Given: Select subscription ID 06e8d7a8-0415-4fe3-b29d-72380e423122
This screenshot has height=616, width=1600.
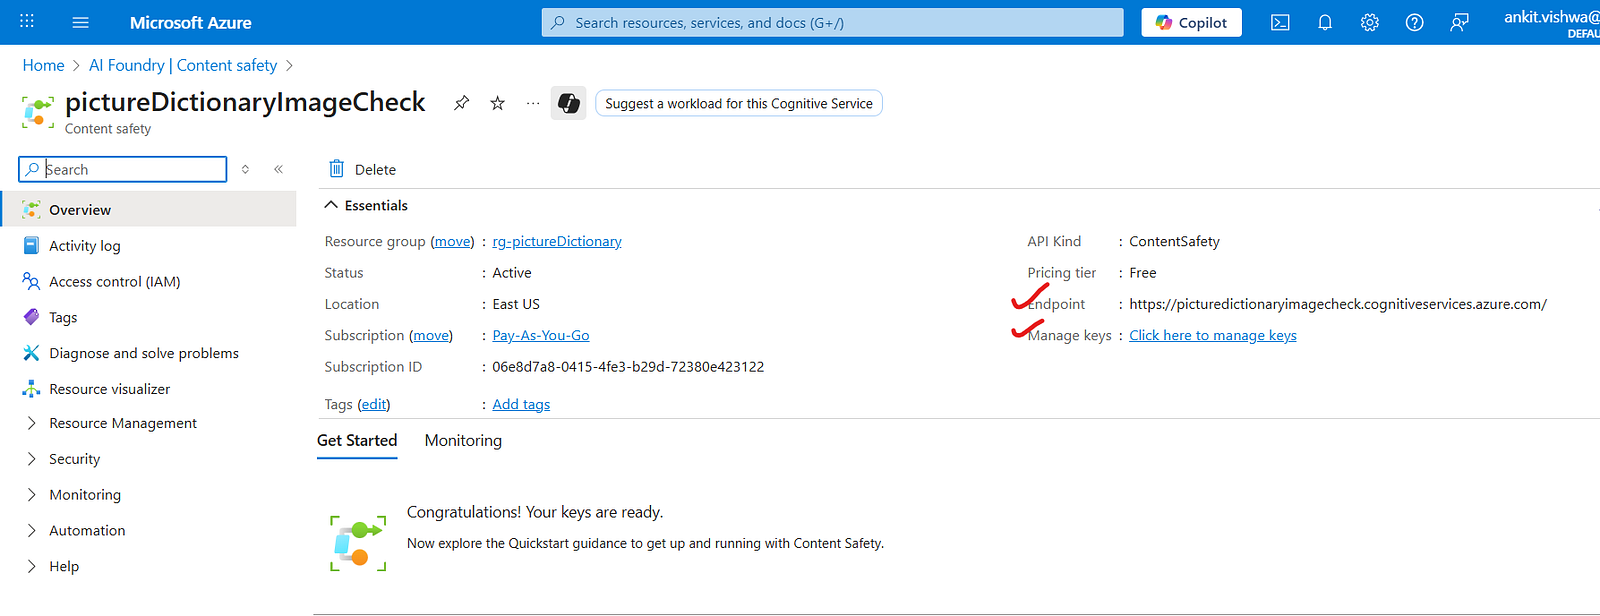Looking at the screenshot, I should click(628, 367).
